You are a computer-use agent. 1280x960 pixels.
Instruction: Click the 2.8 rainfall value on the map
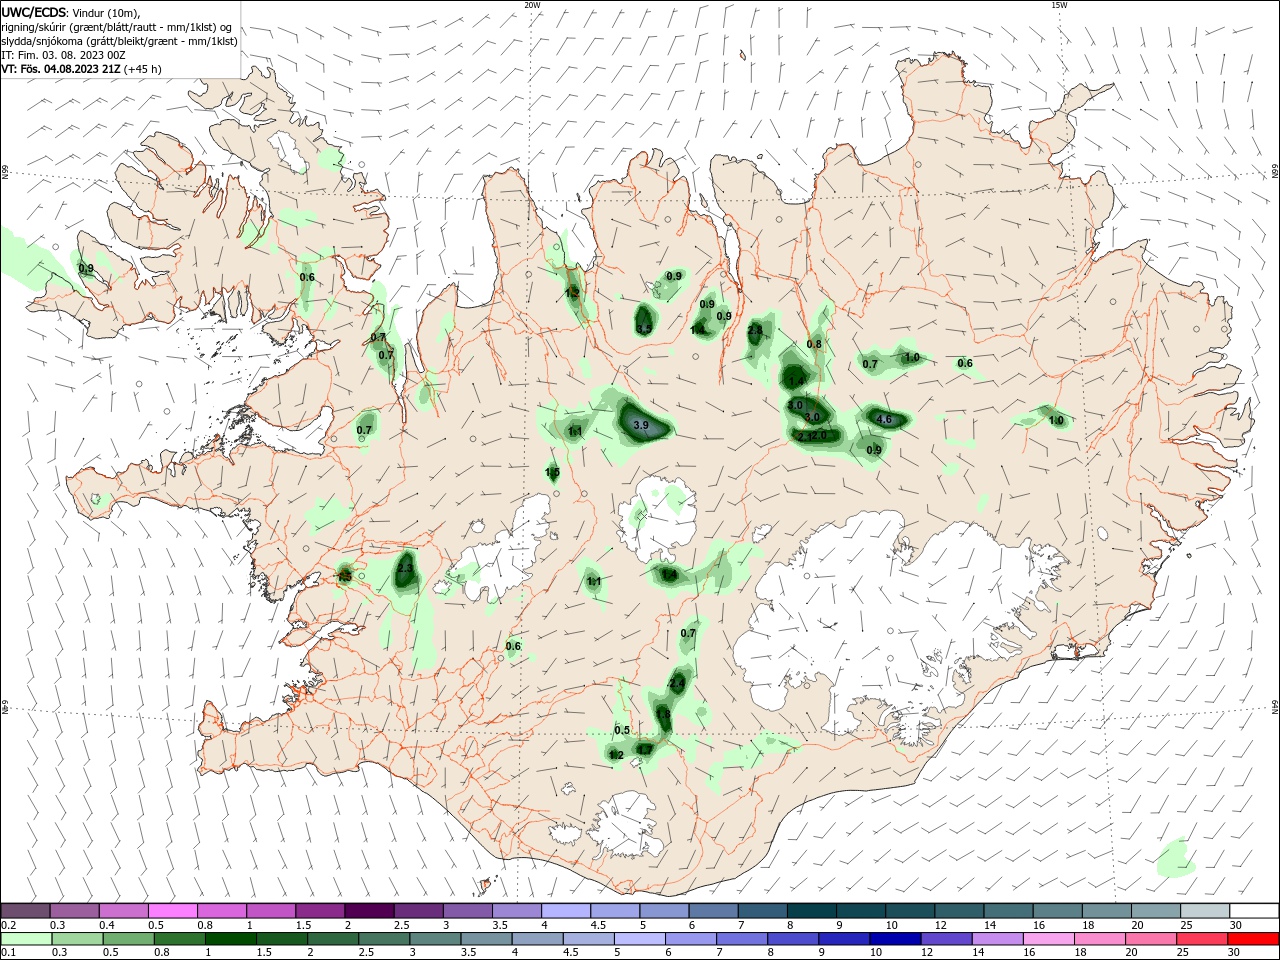755,330
